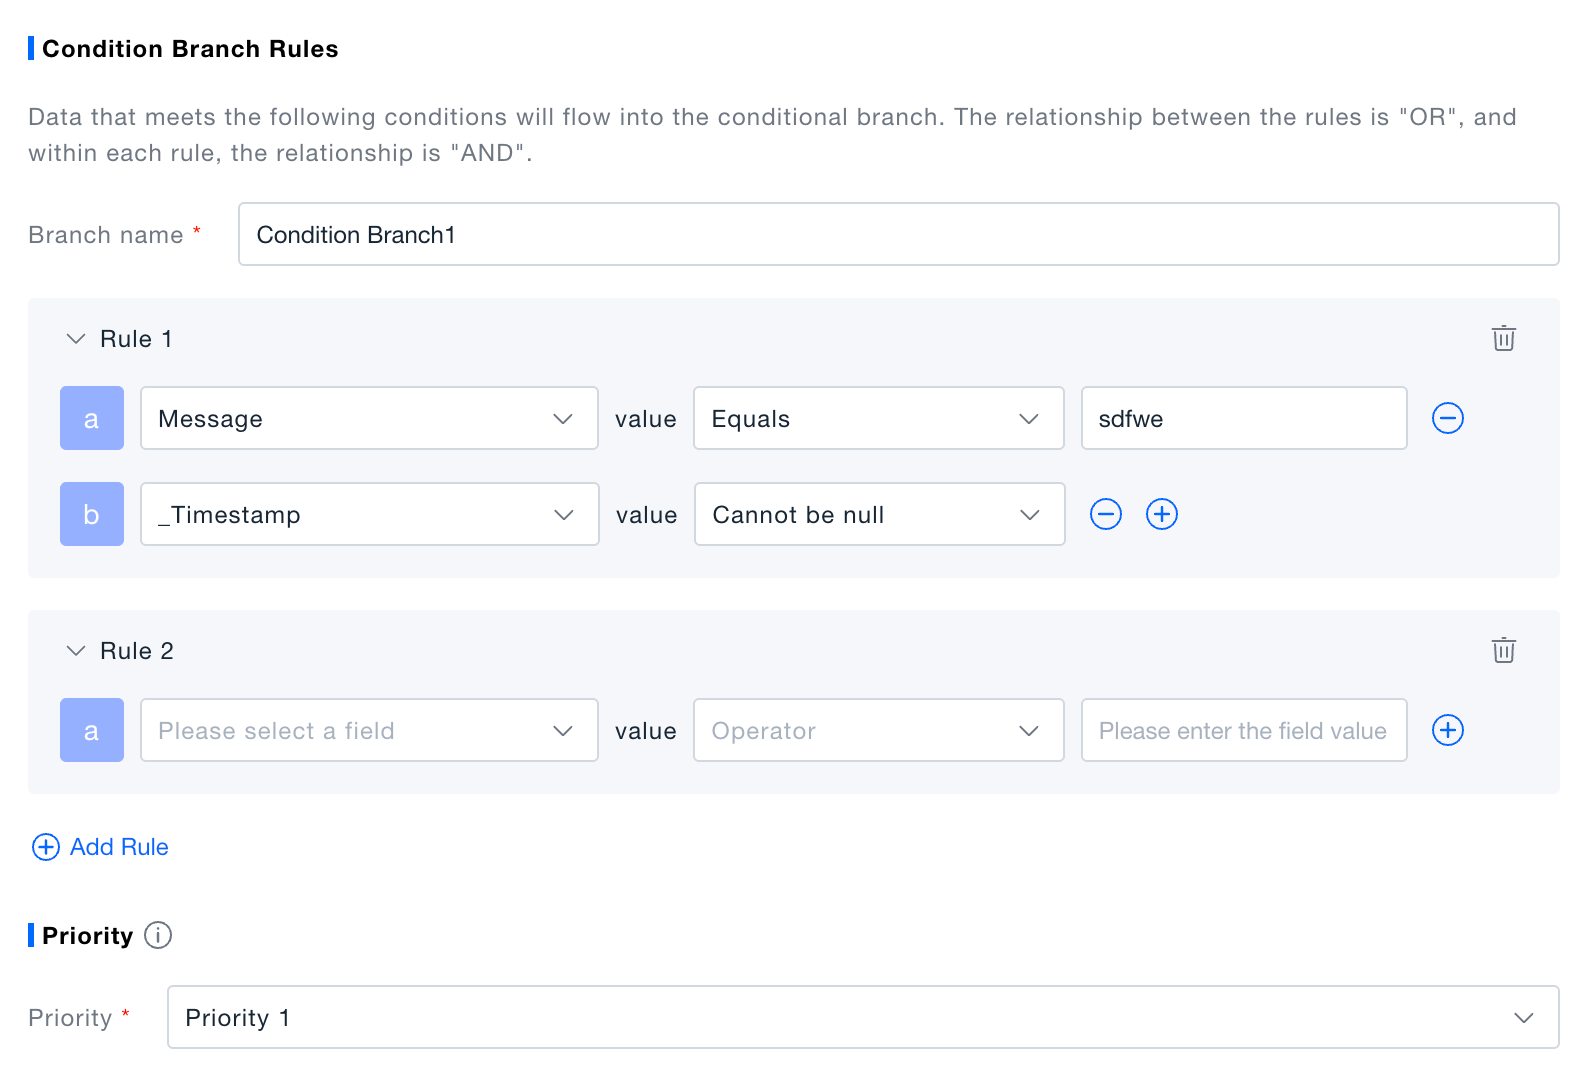Screen dimensions: 1574x1070
Task: Focus the sdfwe value input
Action: (x=1243, y=418)
